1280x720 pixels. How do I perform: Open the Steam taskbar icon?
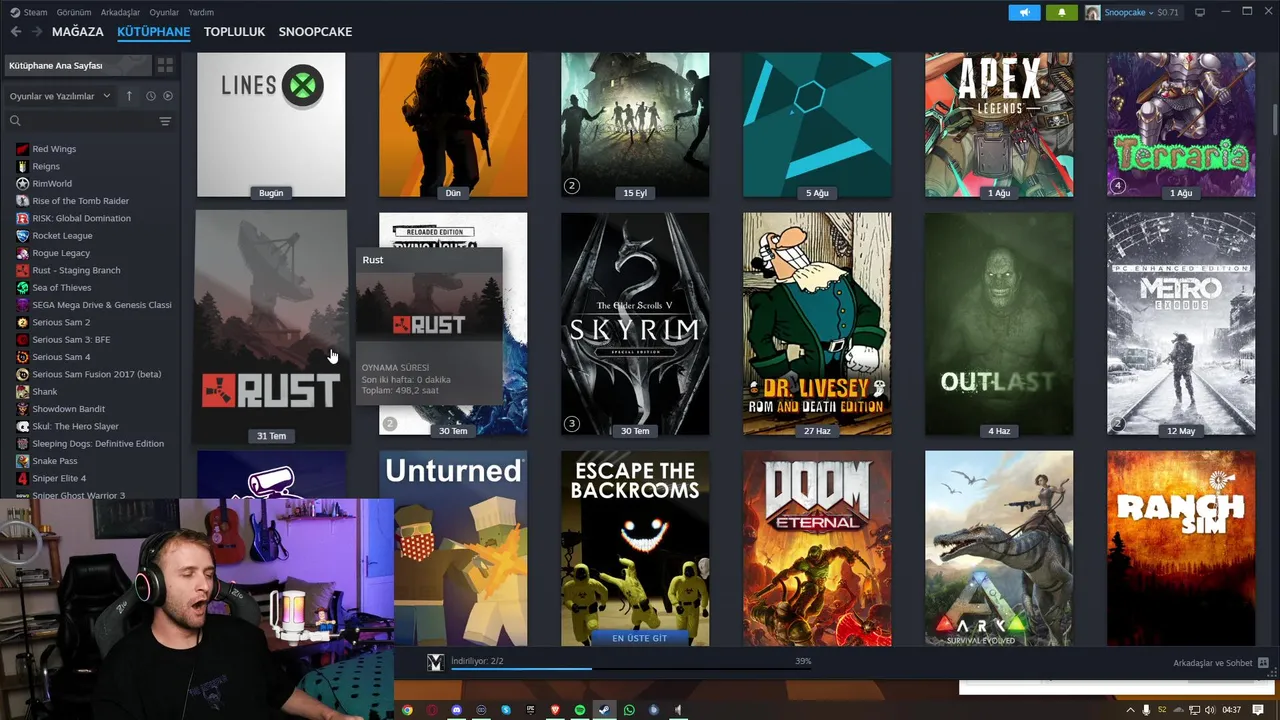pyautogui.click(x=604, y=710)
